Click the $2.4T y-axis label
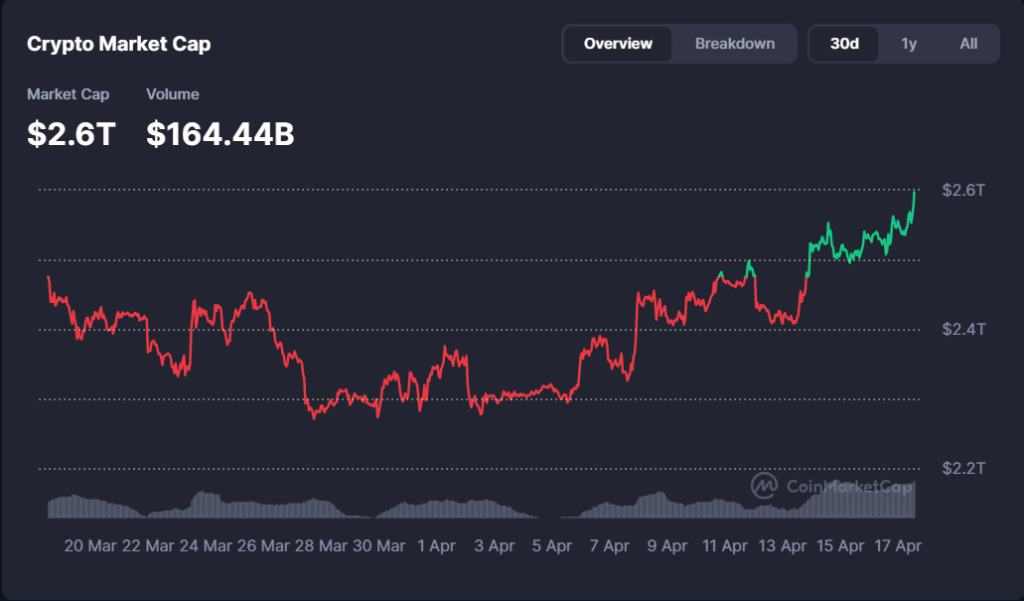This screenshot has height=601, width=1024. click(963, 329)
